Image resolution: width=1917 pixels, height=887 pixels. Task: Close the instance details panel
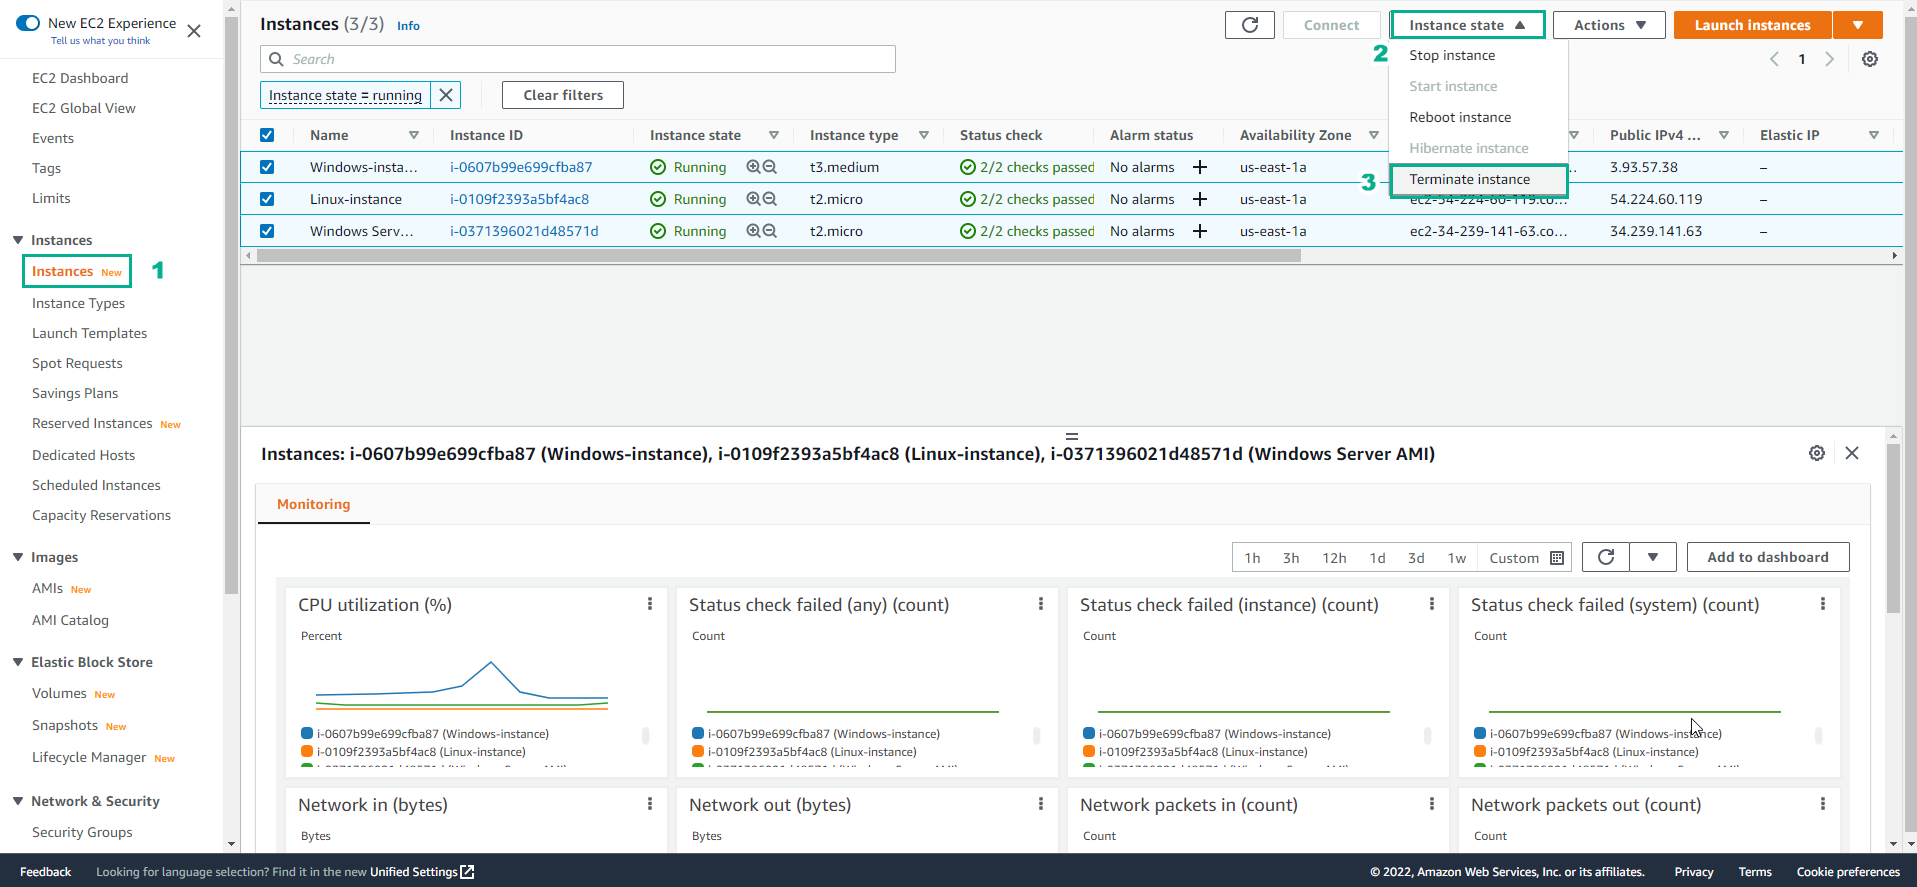coord(1852,453)
